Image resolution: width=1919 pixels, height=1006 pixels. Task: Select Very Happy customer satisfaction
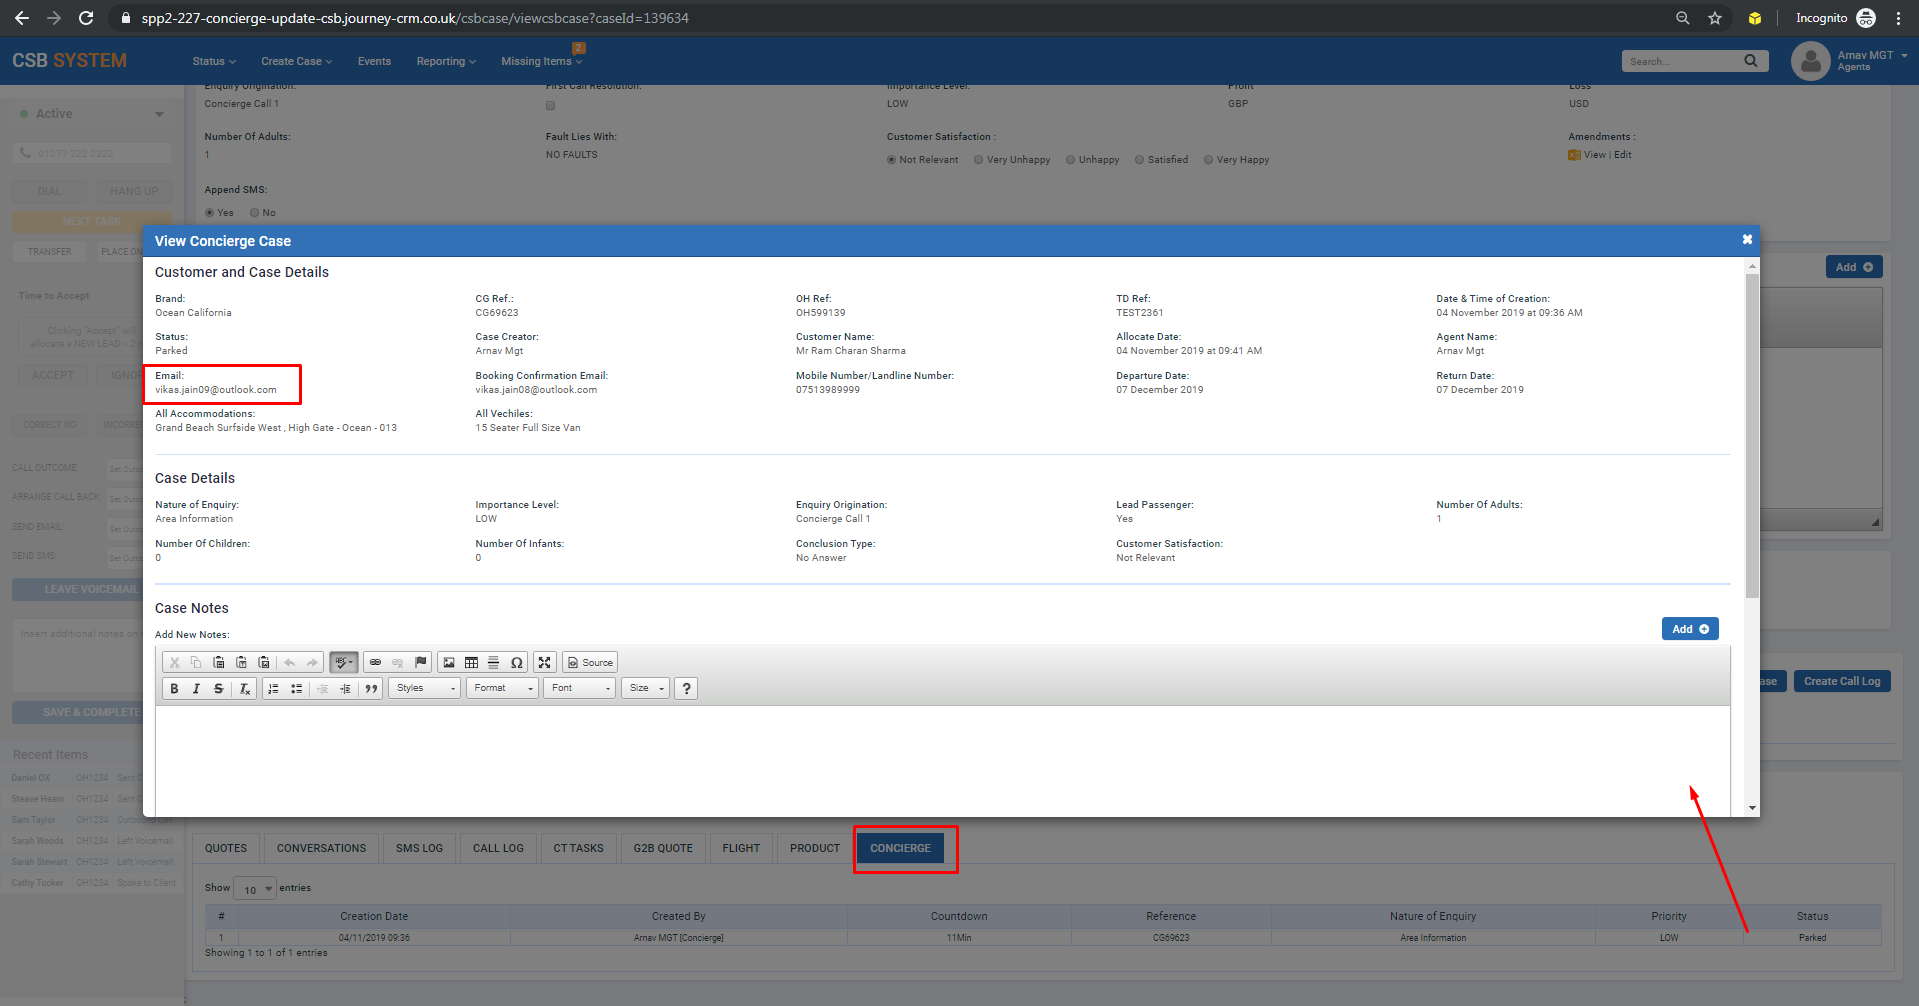(x=1208, y=160)
